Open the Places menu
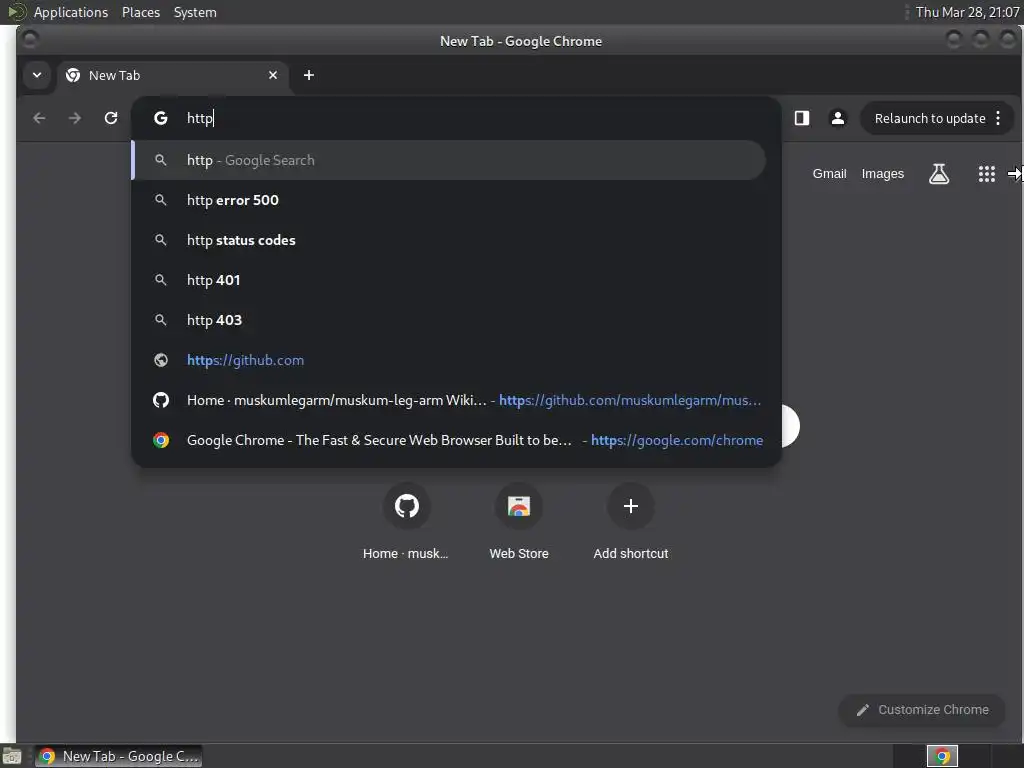Viewport: 1024px width, 768px height. tap(140, 12)
